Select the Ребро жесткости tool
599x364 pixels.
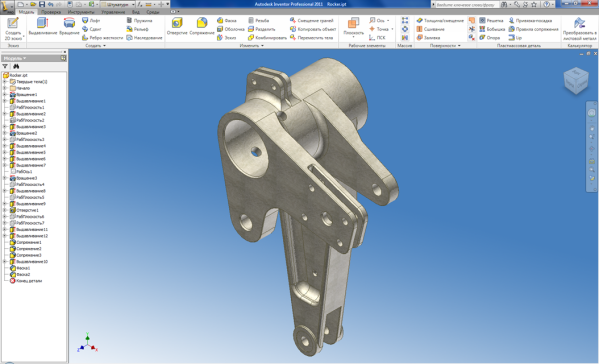point(102,38)
